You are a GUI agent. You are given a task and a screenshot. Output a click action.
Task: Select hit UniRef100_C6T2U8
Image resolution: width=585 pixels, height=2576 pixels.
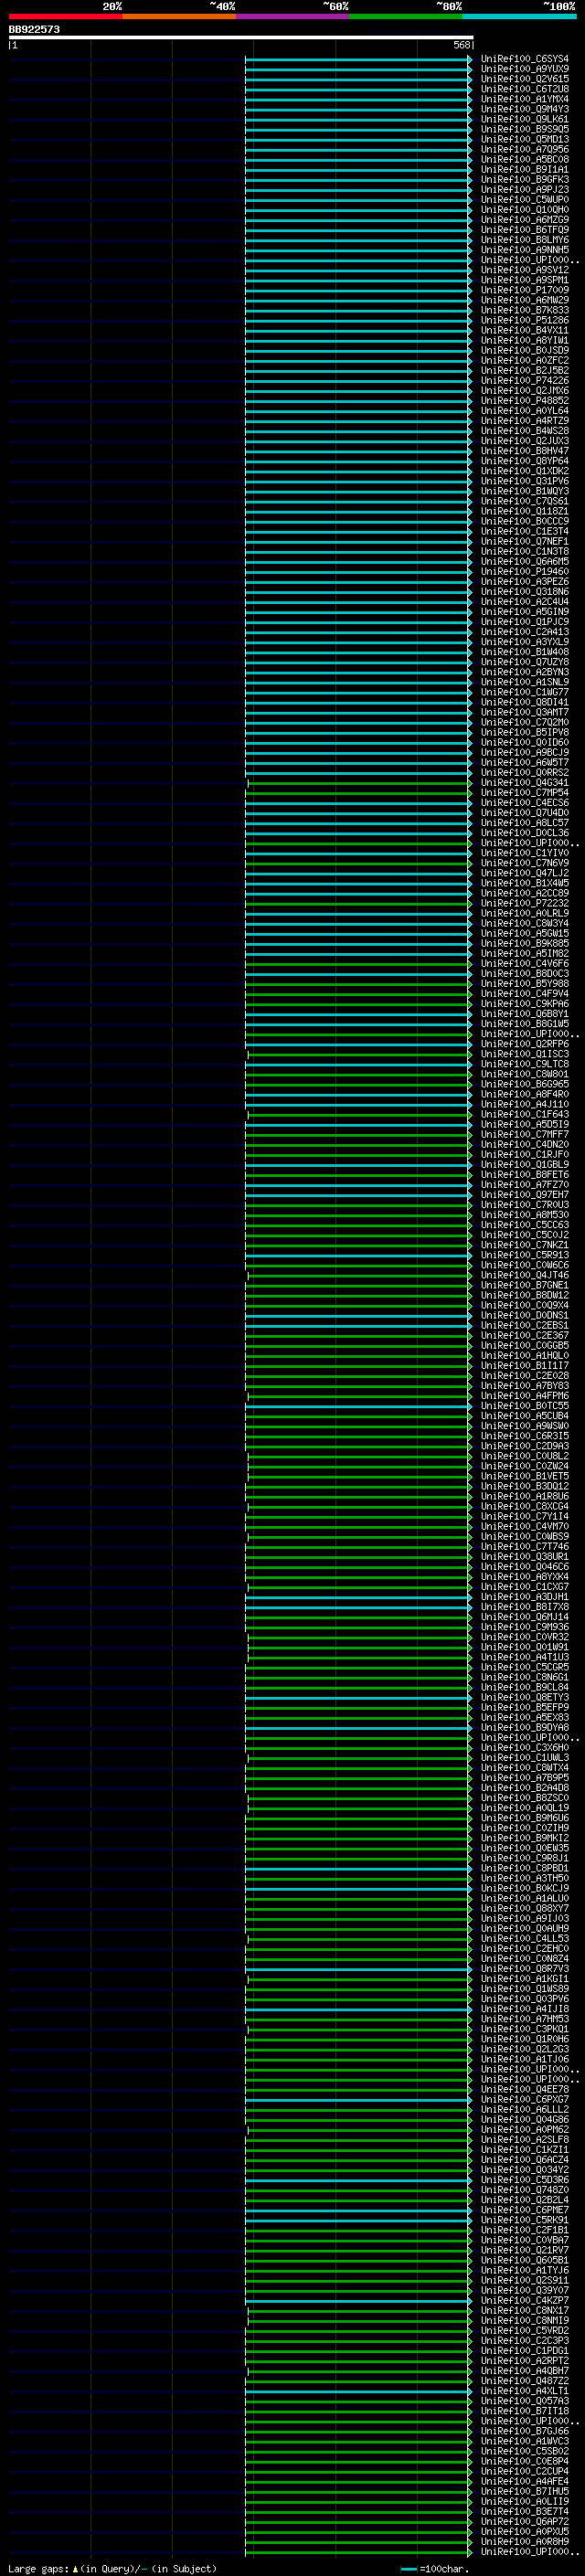(525, 89)
